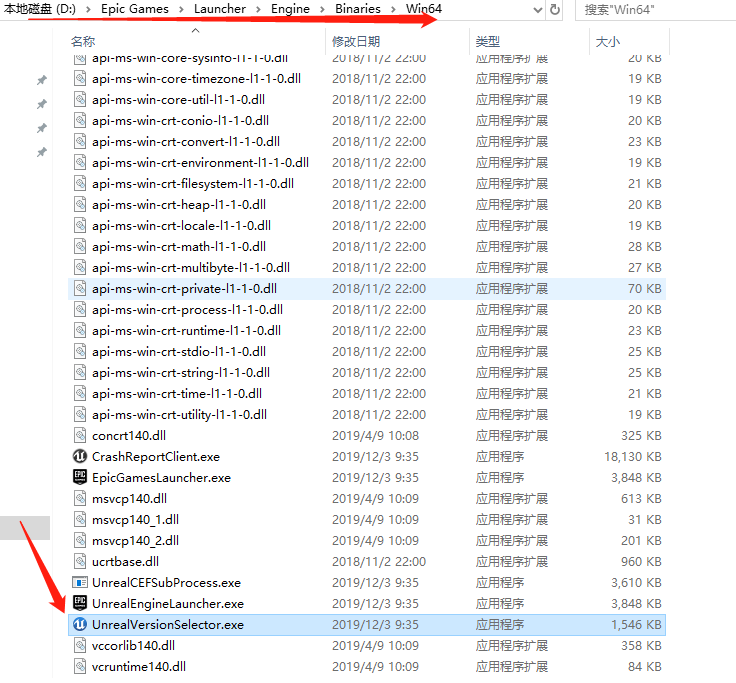Click the vccorlib140.dll file icon

point(80,645)
